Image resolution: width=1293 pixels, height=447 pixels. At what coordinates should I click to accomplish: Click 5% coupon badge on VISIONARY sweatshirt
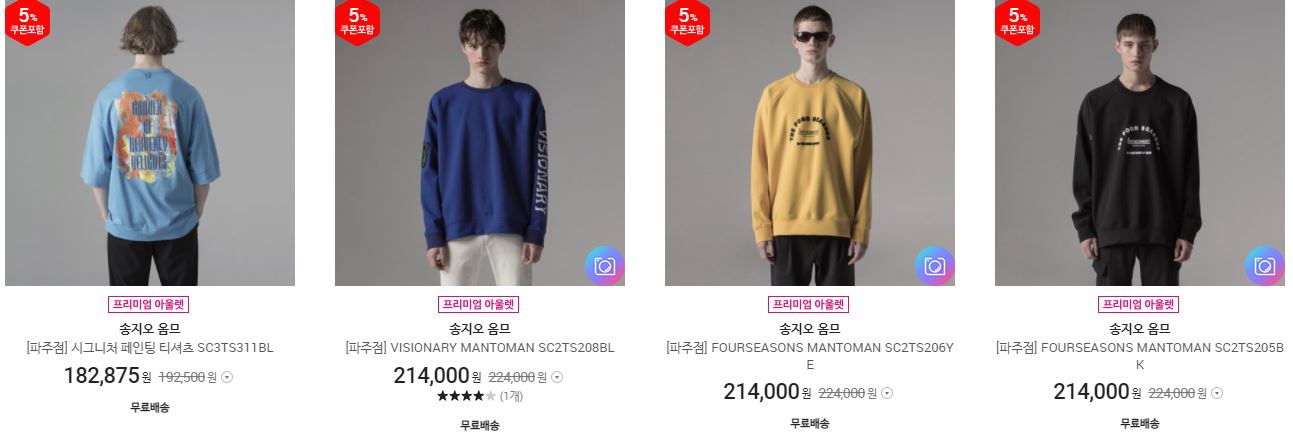pyautogui.click(x=358, y=21)
